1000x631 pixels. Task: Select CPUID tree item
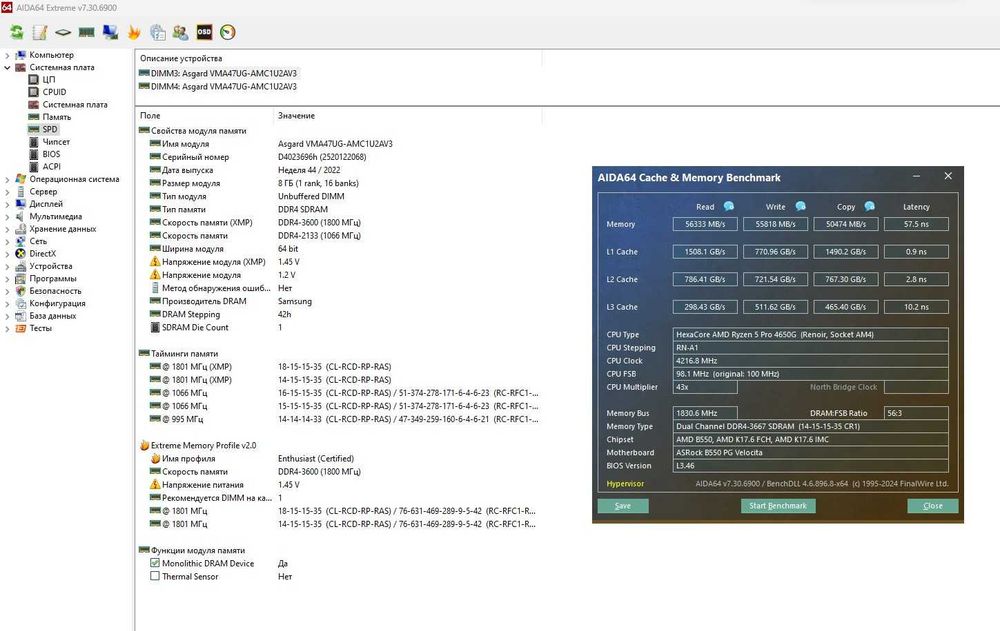(x=54, y=92)
